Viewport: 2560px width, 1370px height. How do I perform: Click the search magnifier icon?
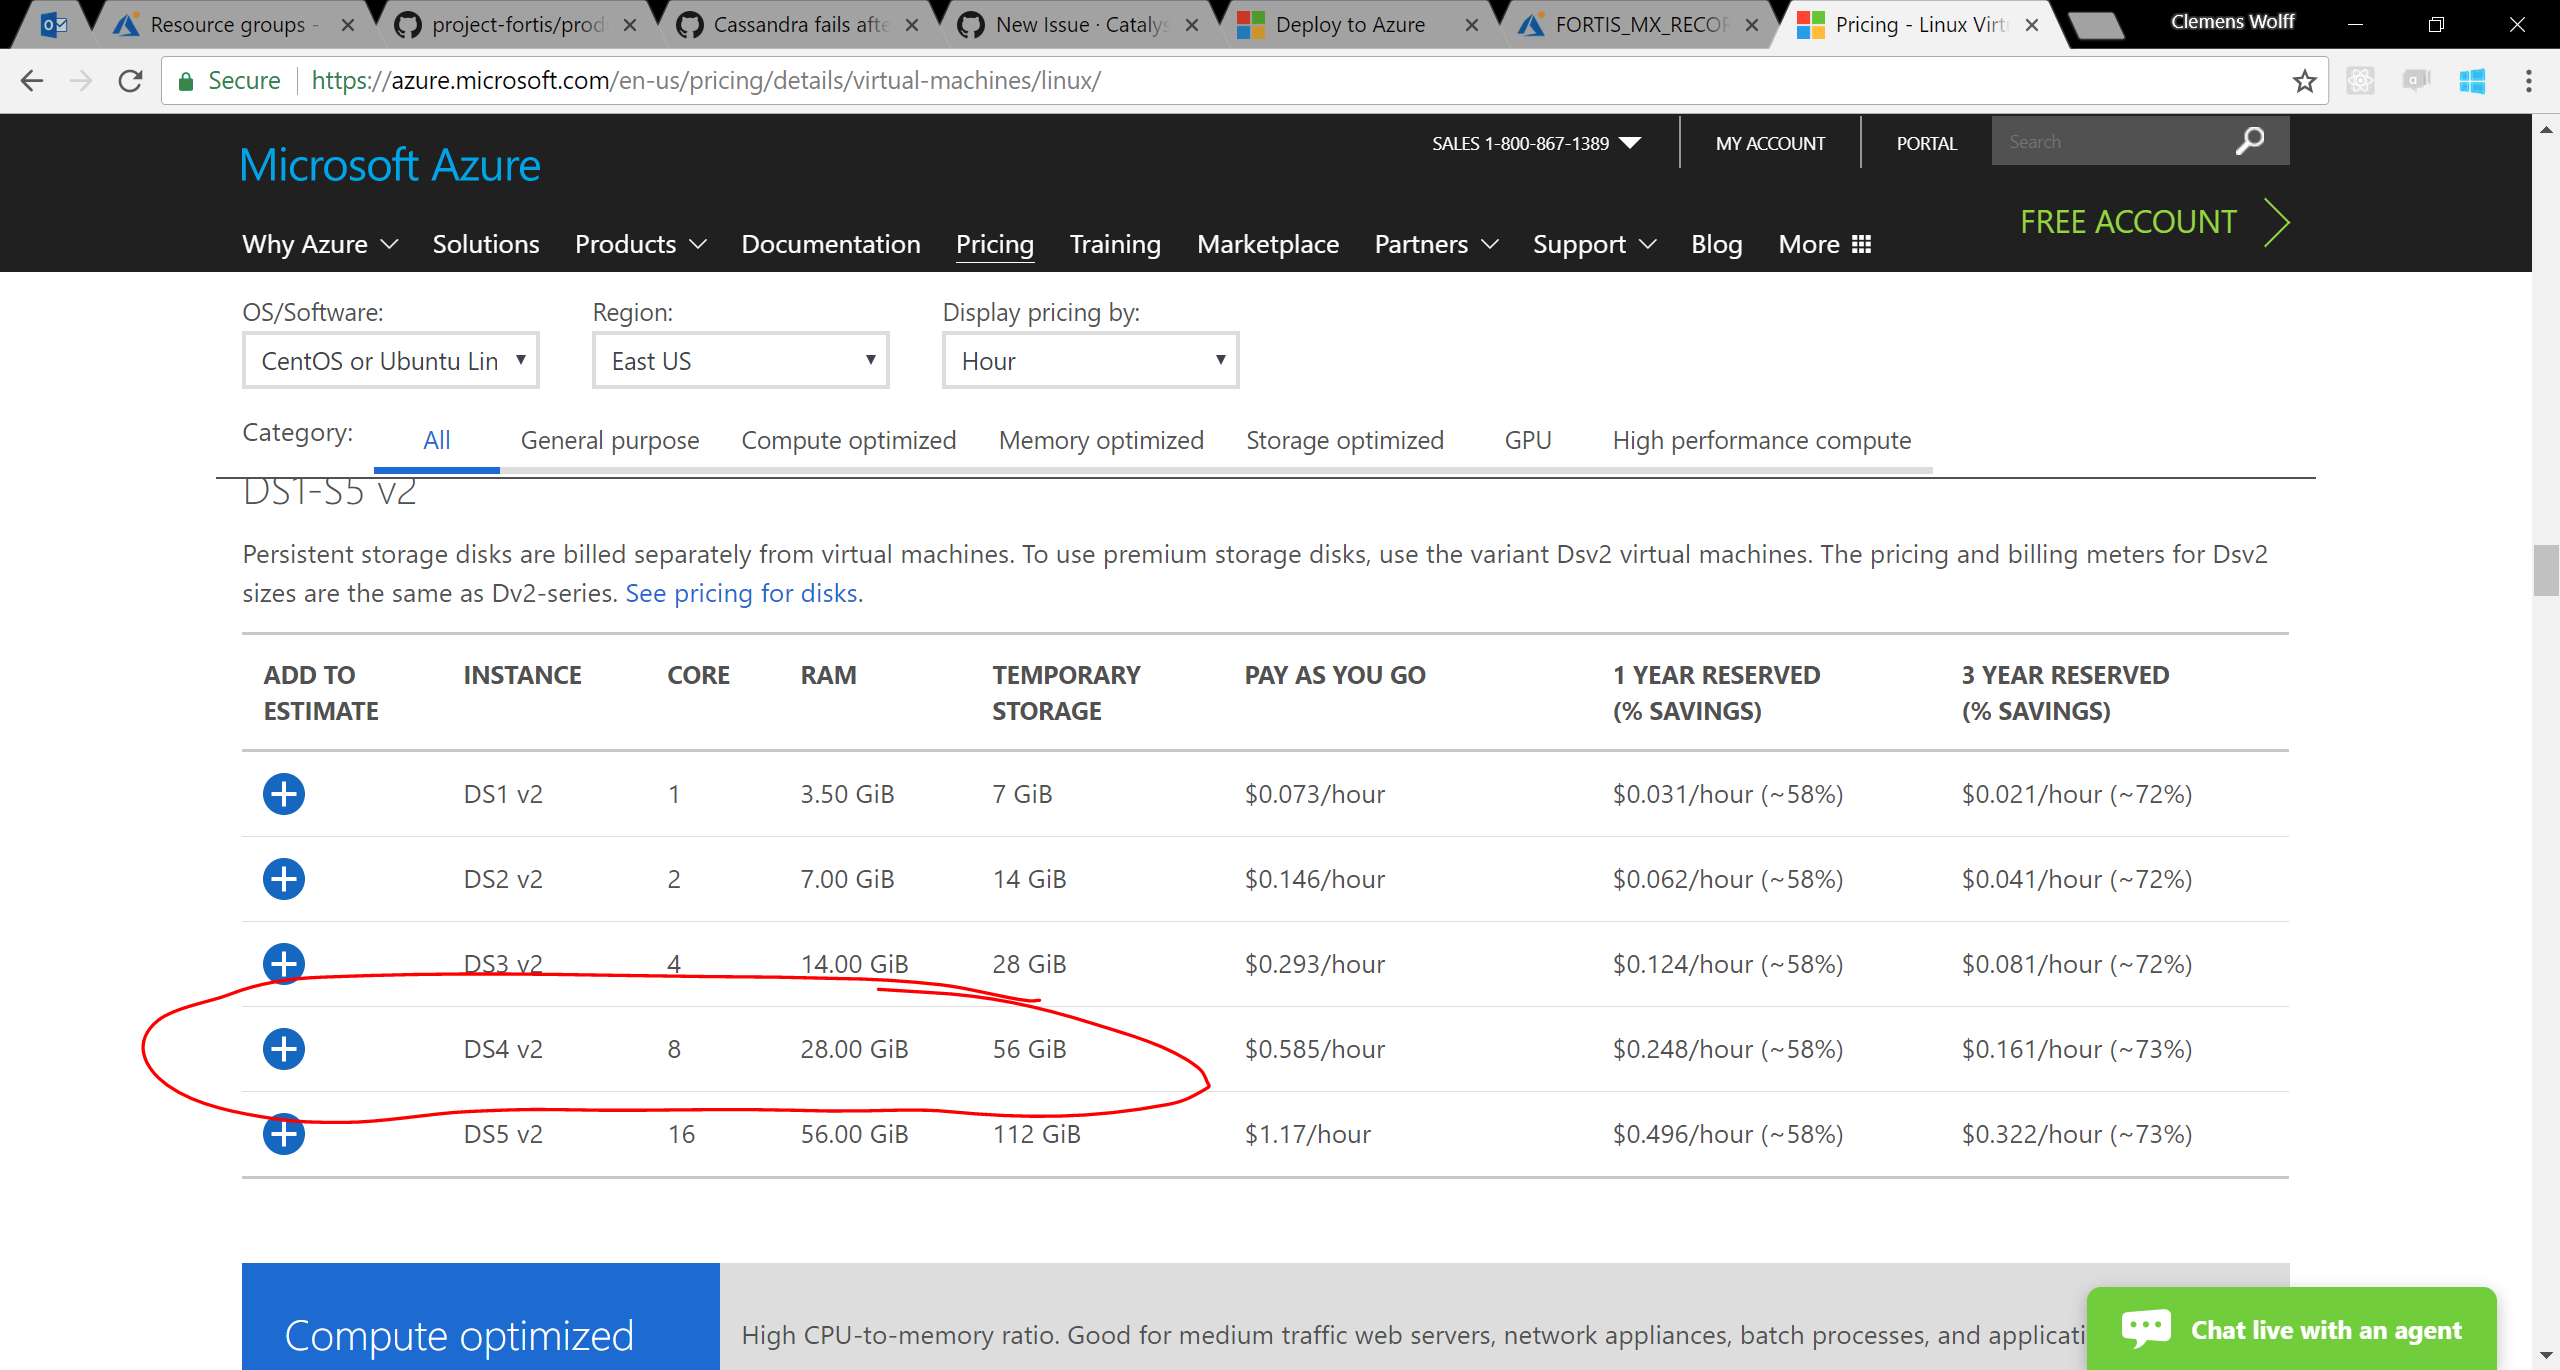click(x=2250, y=141)
